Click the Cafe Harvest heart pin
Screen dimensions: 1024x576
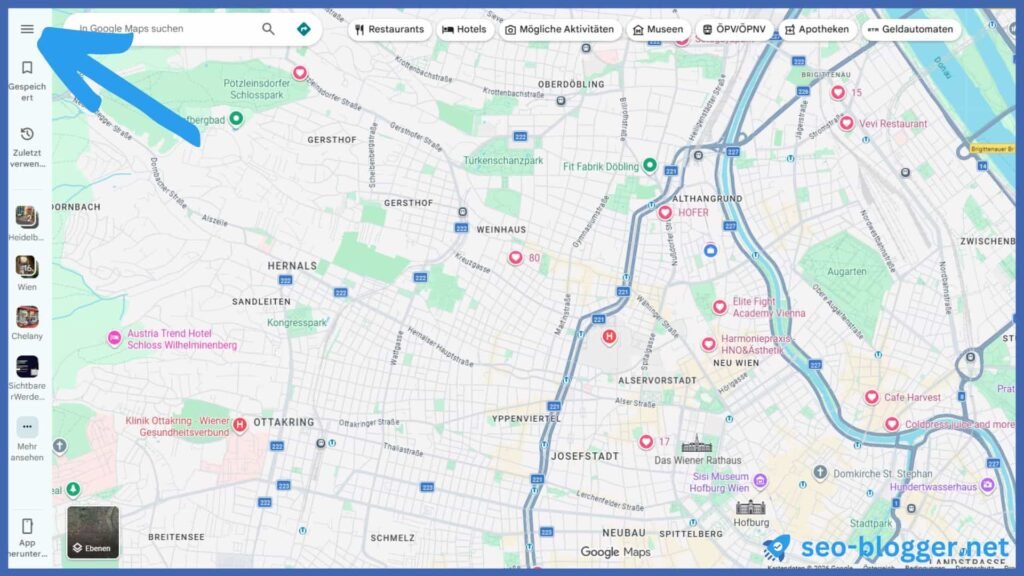(x=871, y=397)
